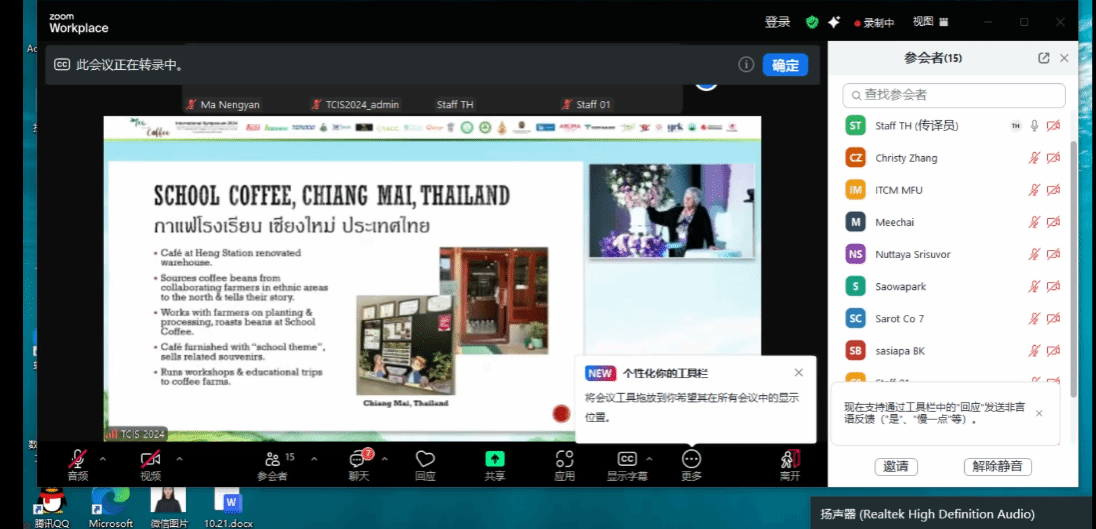
Task: Expand audio options arrow beside 音频
Action: coord(106,459)
